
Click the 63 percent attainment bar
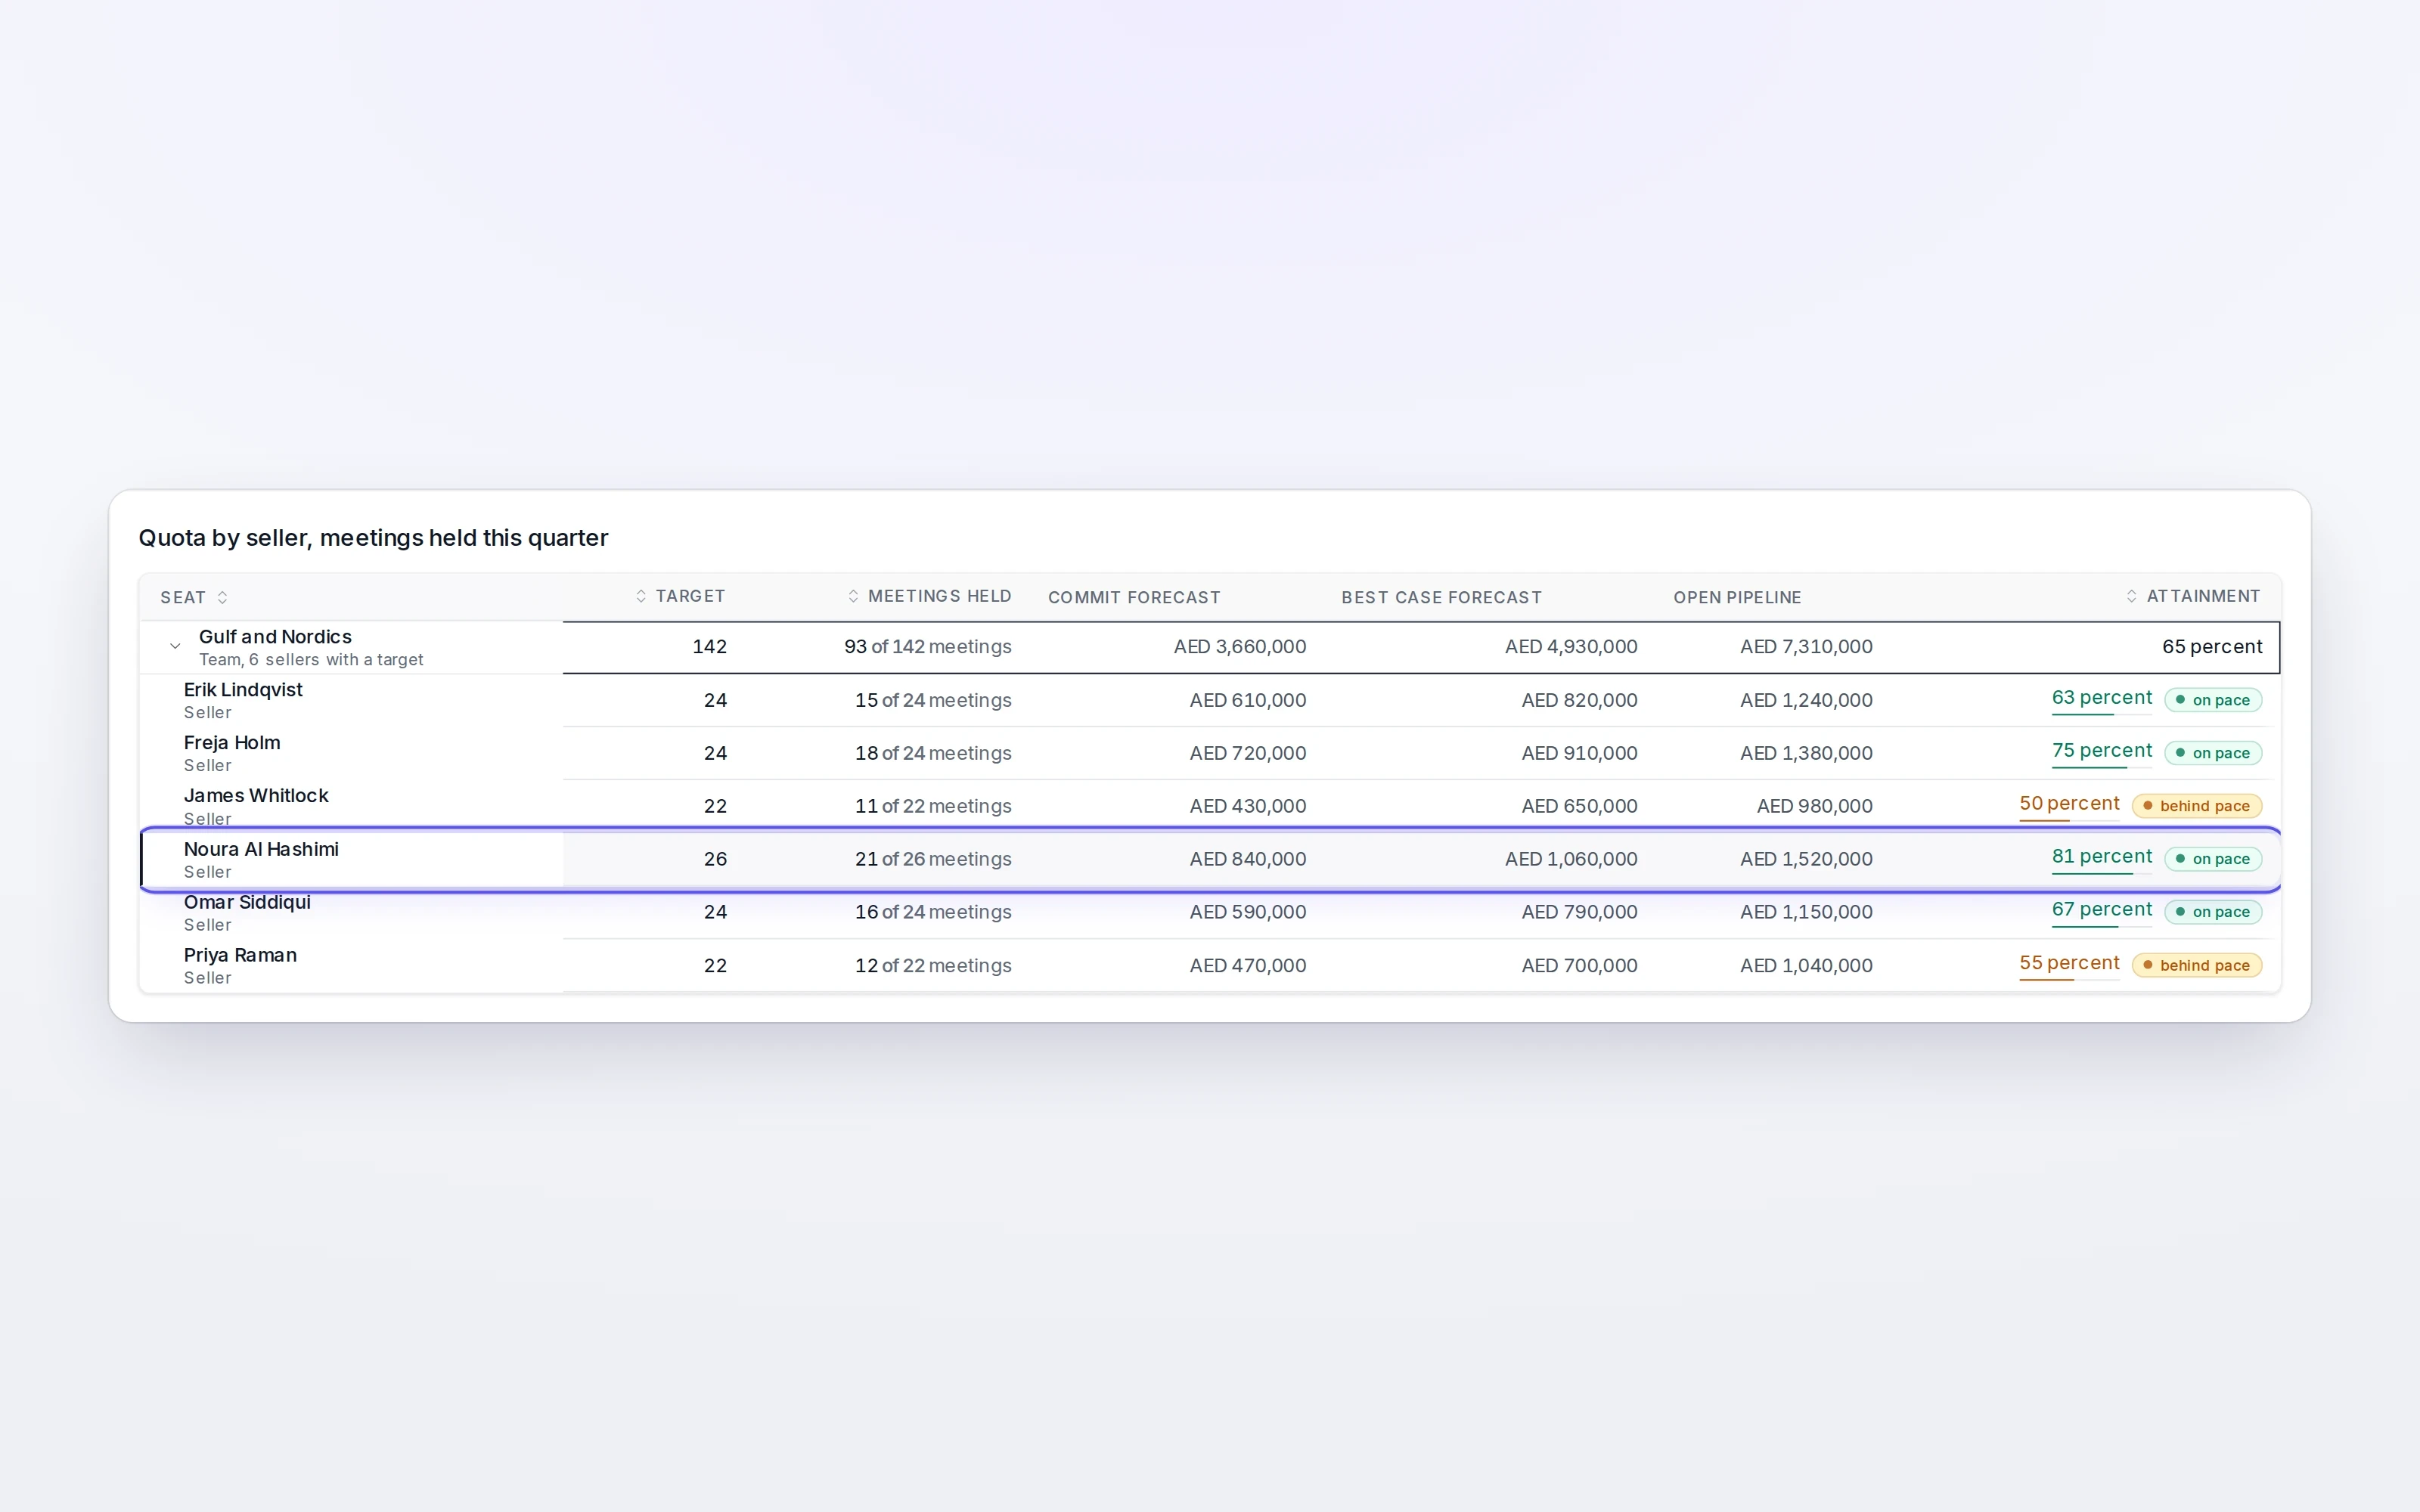coord(2101,714)
